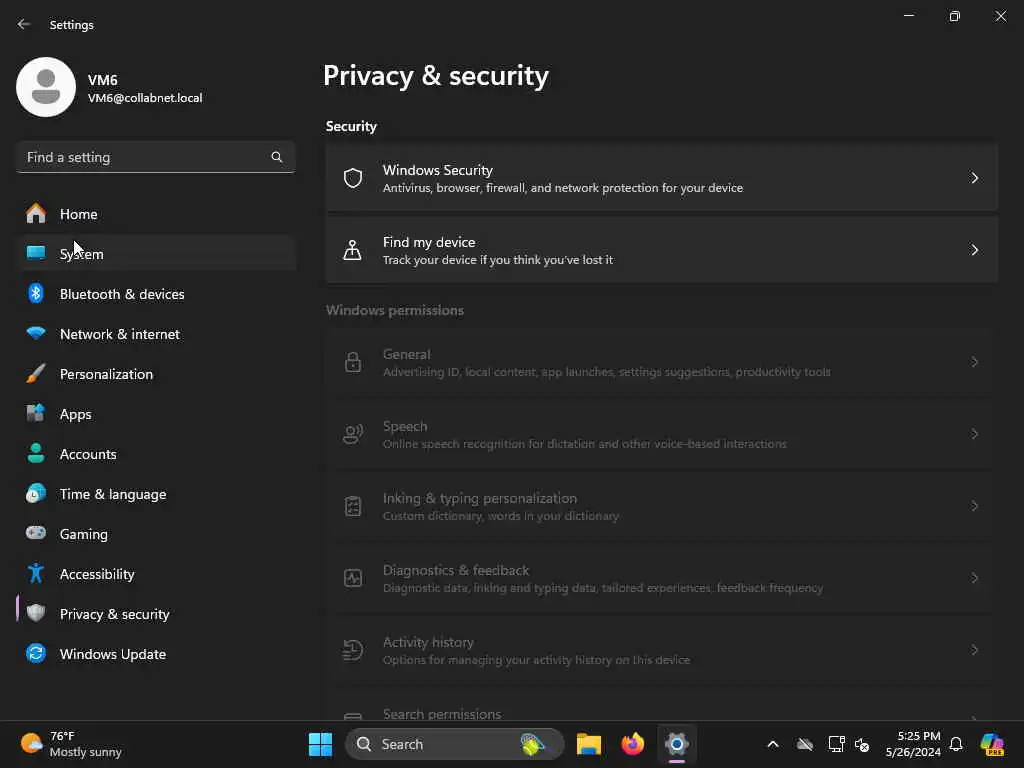
Task: Click the System monitor icon in sidebar
Action: pyautogui.click(x=36, y=253)
